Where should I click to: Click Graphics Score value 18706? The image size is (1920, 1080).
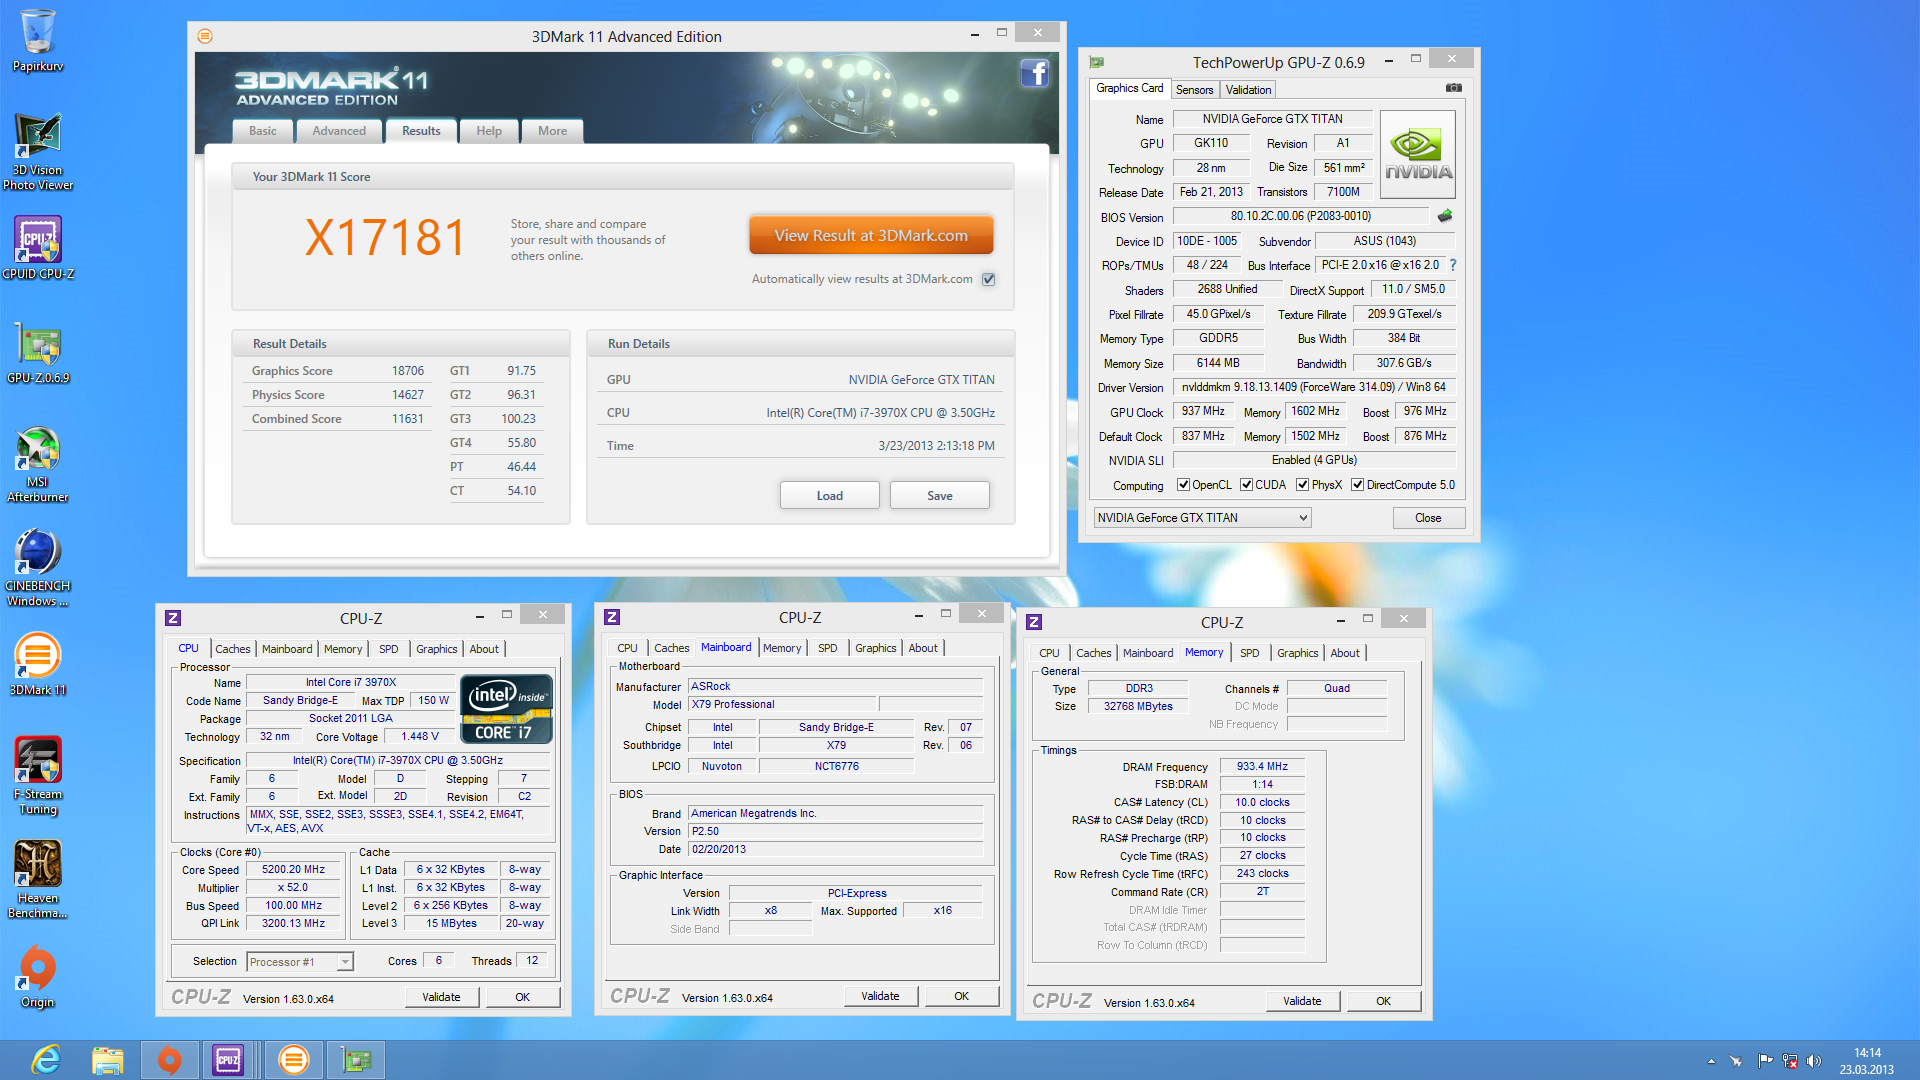408,371
